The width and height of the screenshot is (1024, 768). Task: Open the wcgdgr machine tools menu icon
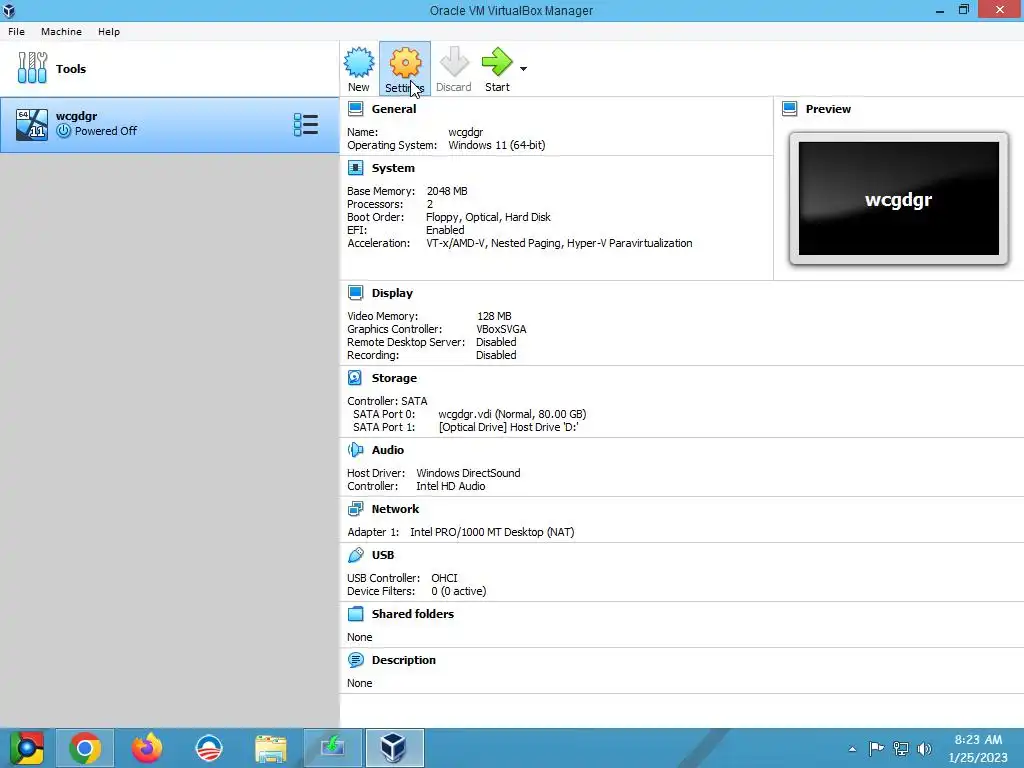(306, 125)
